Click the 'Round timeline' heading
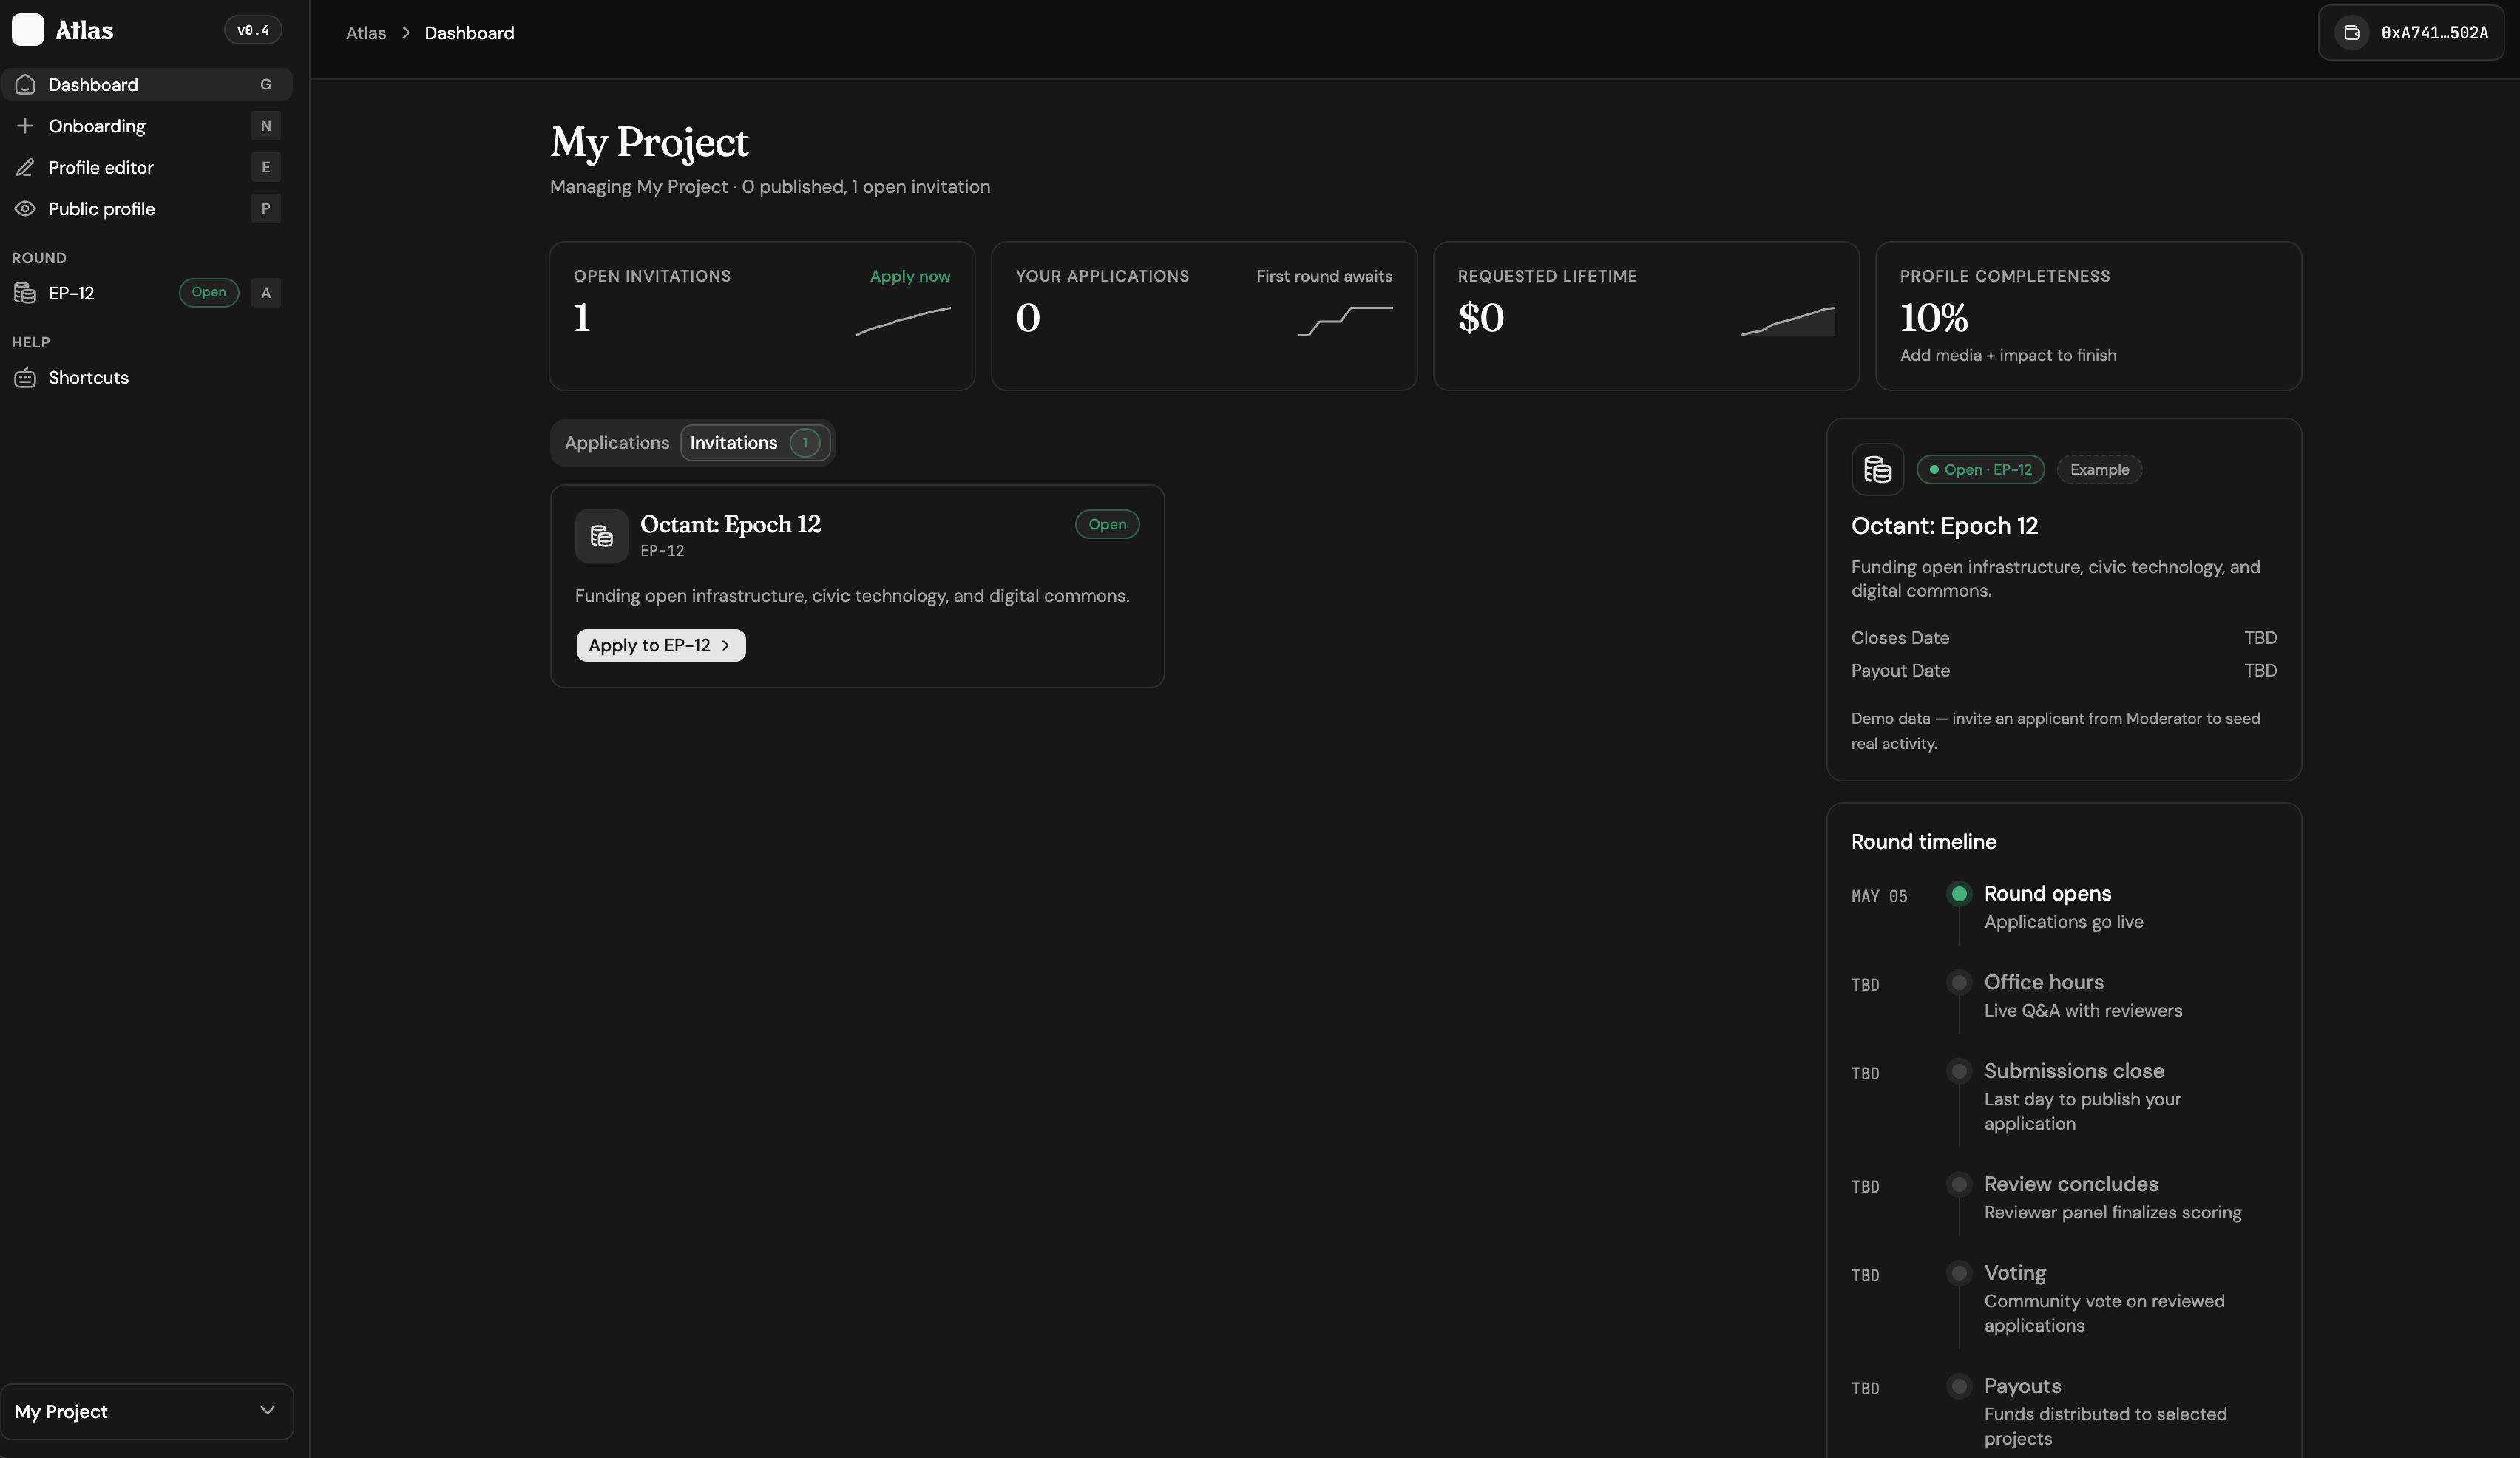 tap(1923, 842)
